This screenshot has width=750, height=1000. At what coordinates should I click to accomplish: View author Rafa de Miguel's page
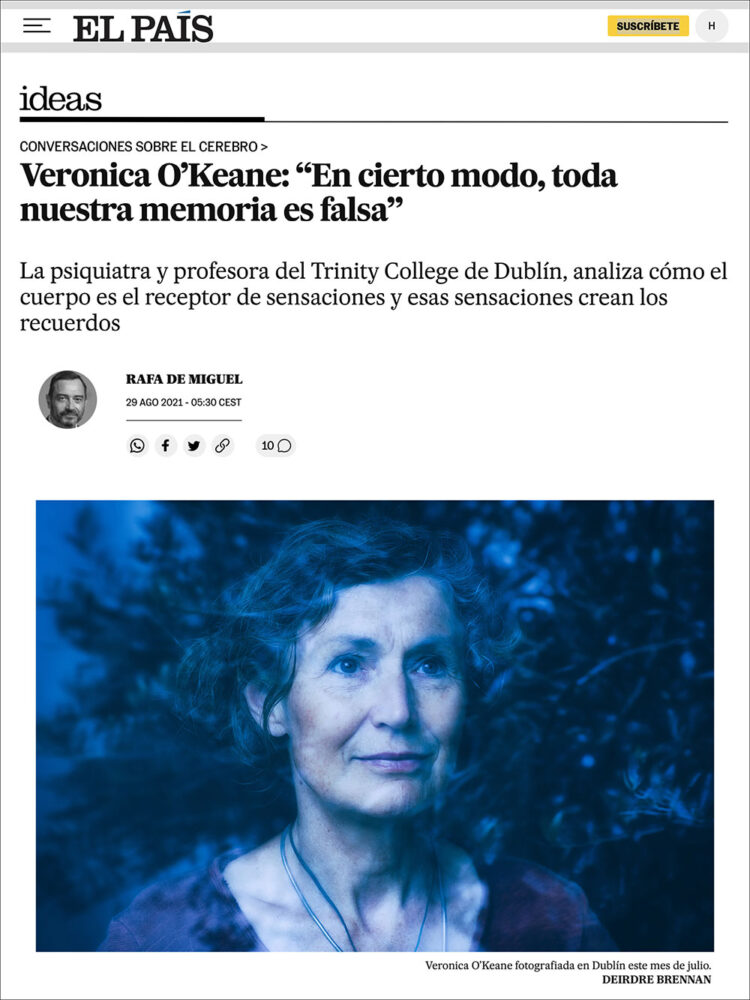pos(184,379)
